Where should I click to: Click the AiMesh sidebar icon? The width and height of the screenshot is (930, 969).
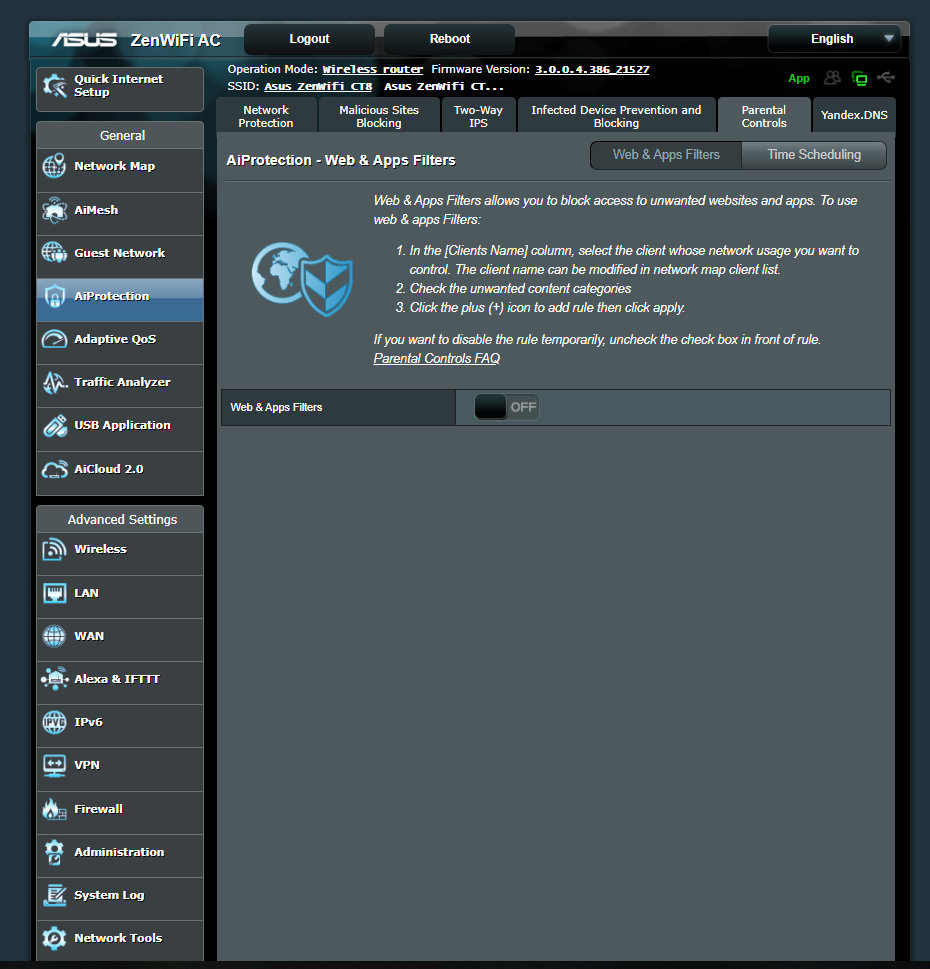[x=55, y=211]
